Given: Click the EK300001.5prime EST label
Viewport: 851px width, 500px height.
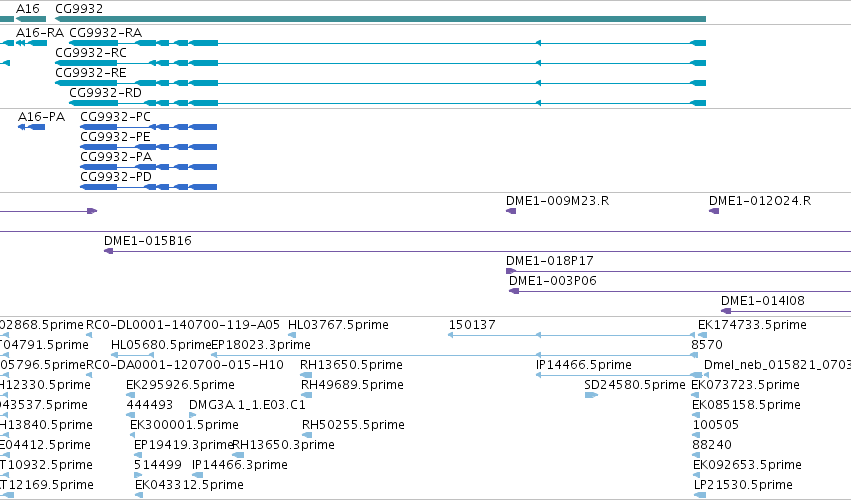Looking at the screenshot, I should pos(184,425).
